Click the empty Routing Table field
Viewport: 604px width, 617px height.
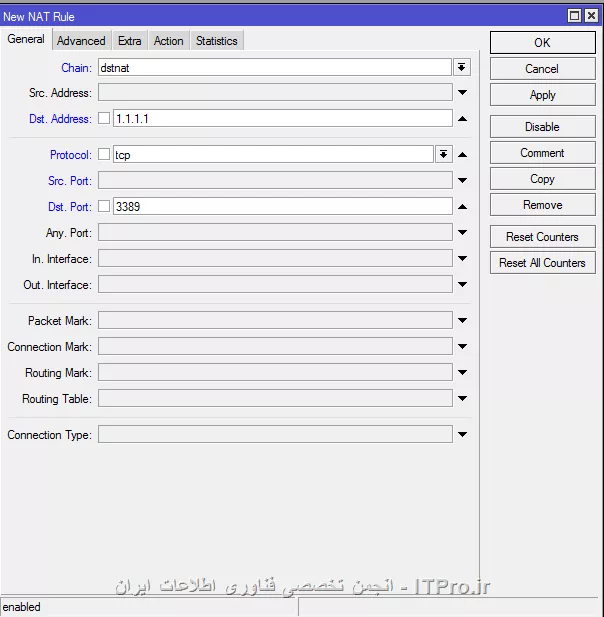275,398
